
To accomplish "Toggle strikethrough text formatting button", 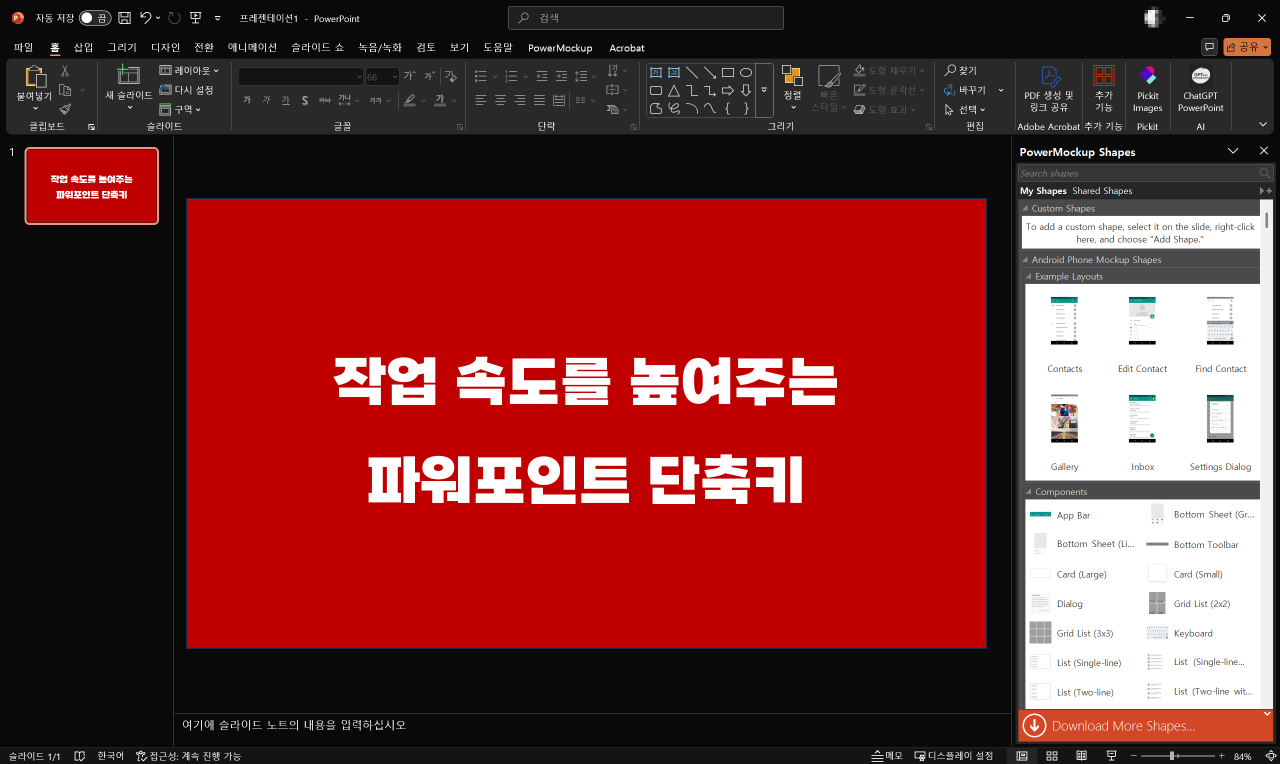I will [324, 100].
